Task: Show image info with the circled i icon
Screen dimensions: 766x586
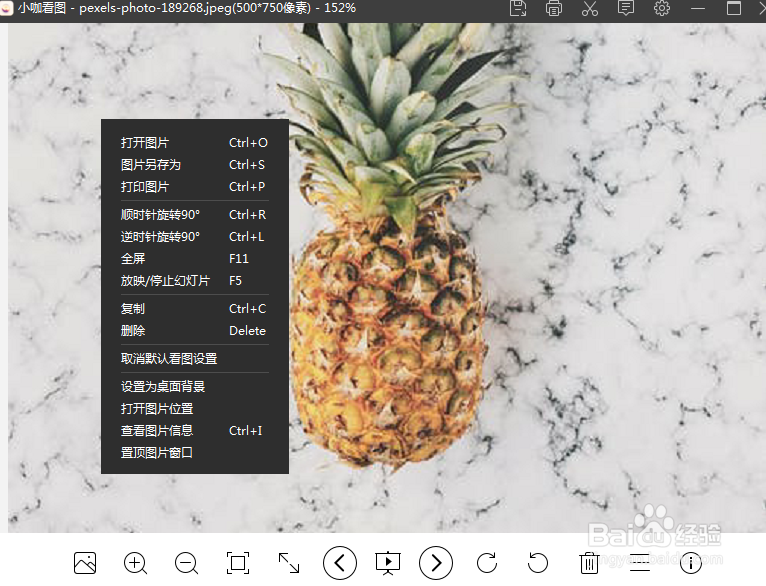Action: 691,563
